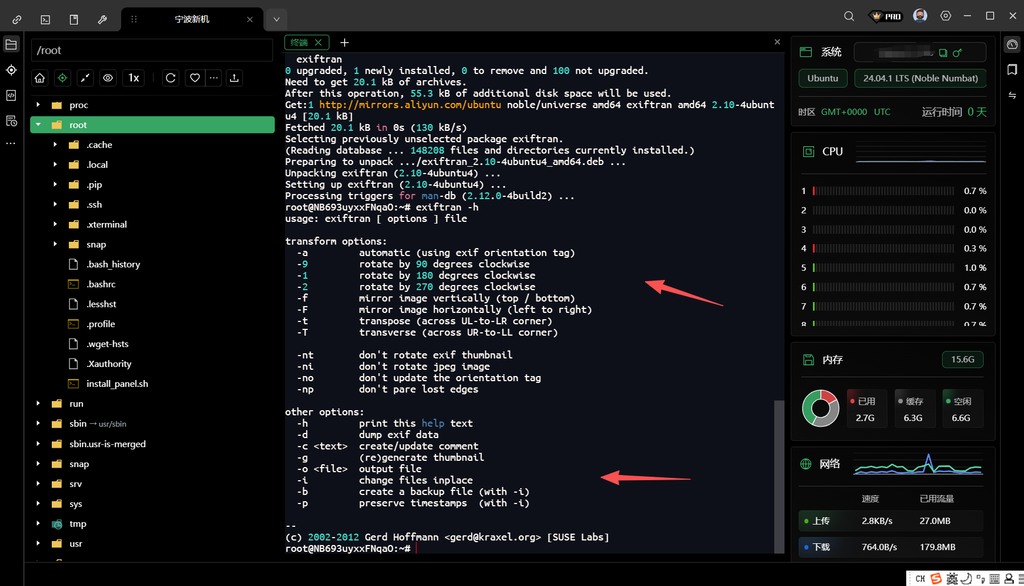
Task: Open the wrench tools icon
Action: [103, 19]
